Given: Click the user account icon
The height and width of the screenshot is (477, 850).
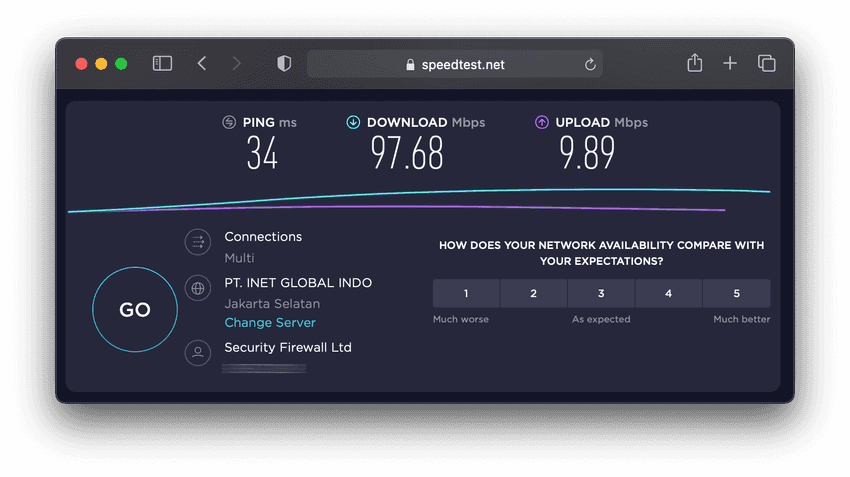Looking at the screenshot, I should click(198, 352).
